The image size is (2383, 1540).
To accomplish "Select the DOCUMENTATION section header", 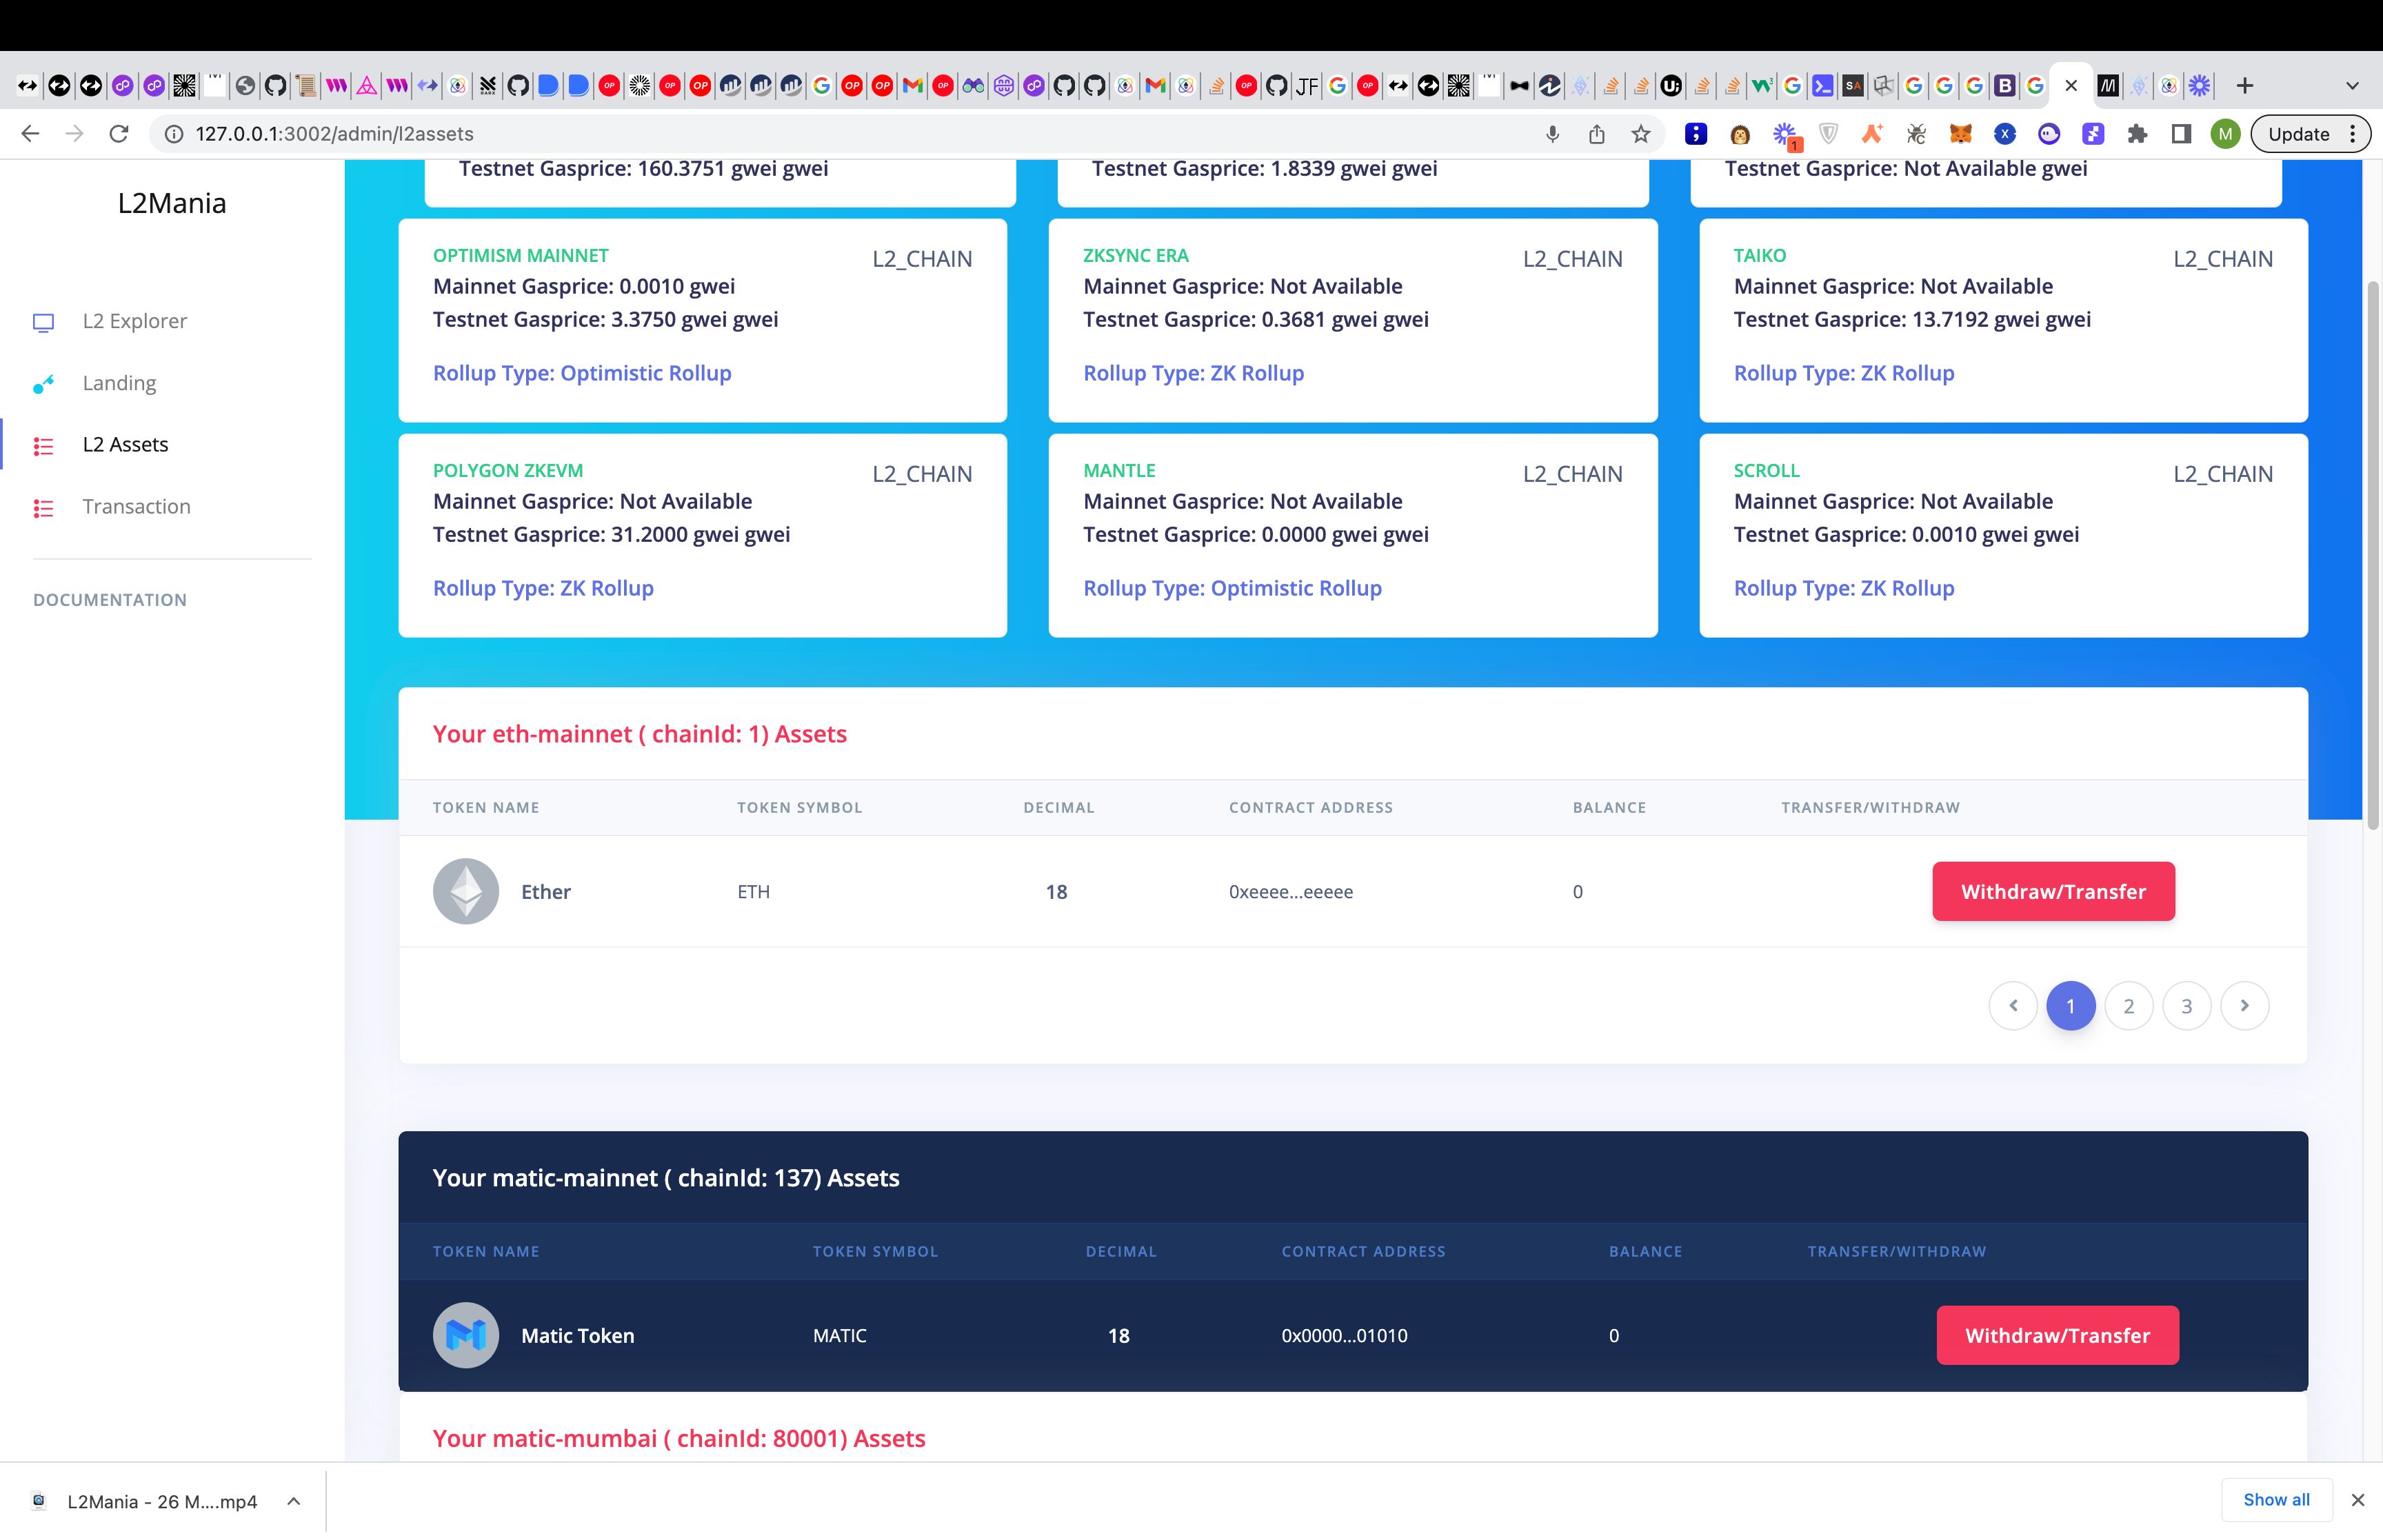I will pos(110,599).
